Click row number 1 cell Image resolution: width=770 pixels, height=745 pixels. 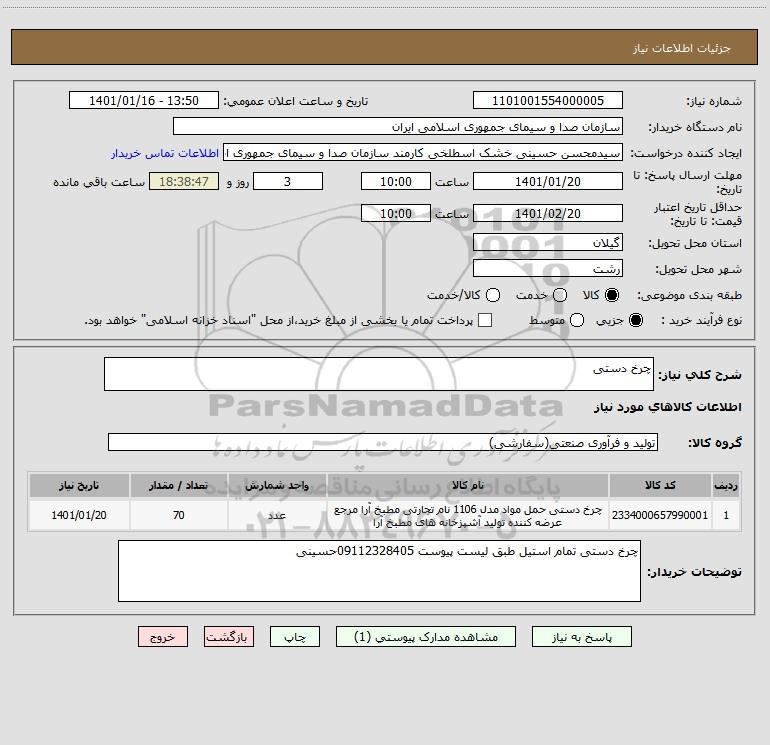726,515
